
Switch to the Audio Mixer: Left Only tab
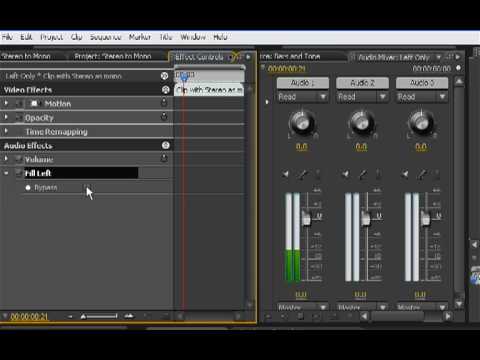[x=394, y=58]
